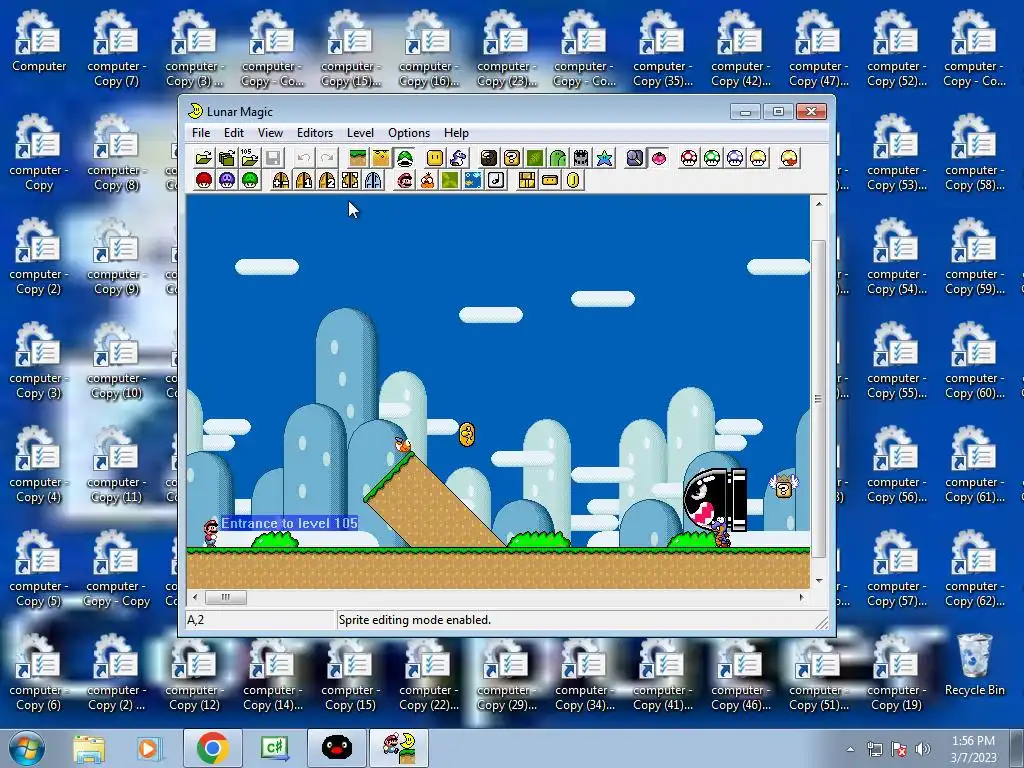Select the winged question block sprite
This screenshot has width=1024, height=768.
pyautogui.click(x=784, y=487)
